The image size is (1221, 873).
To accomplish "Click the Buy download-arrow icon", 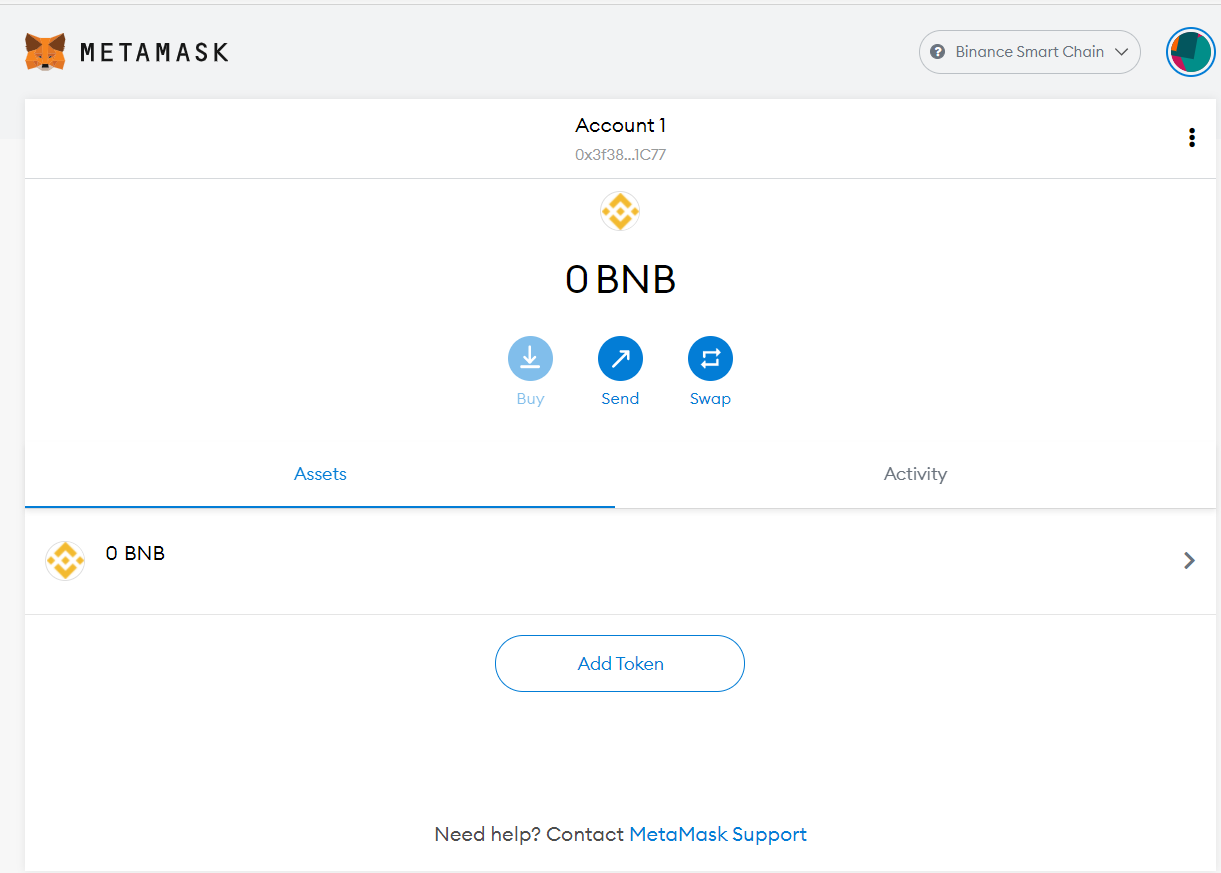I will click(530, 358).
